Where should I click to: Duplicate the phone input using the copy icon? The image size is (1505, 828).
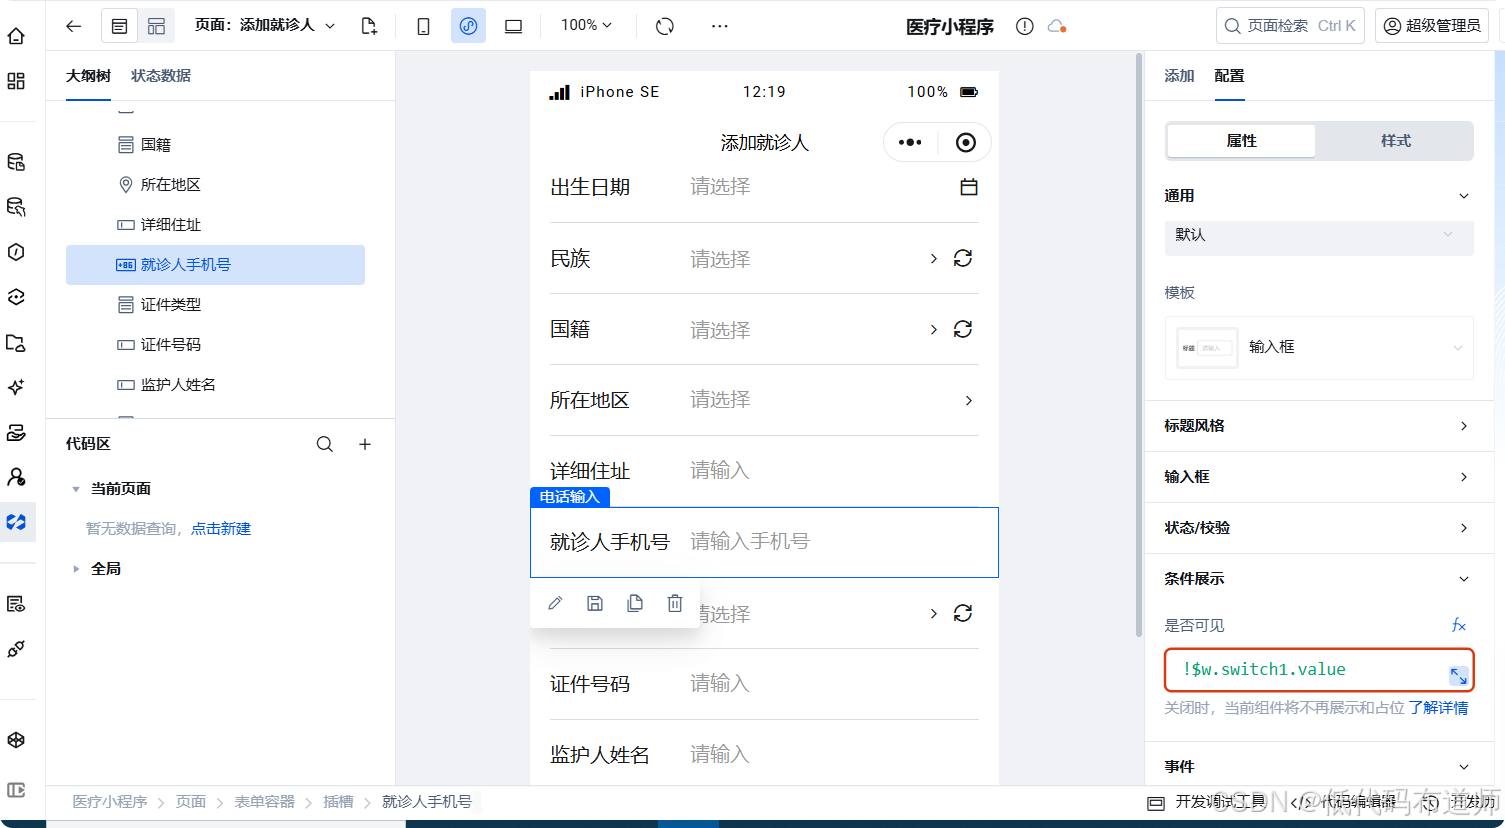click(x=635, y=603)
